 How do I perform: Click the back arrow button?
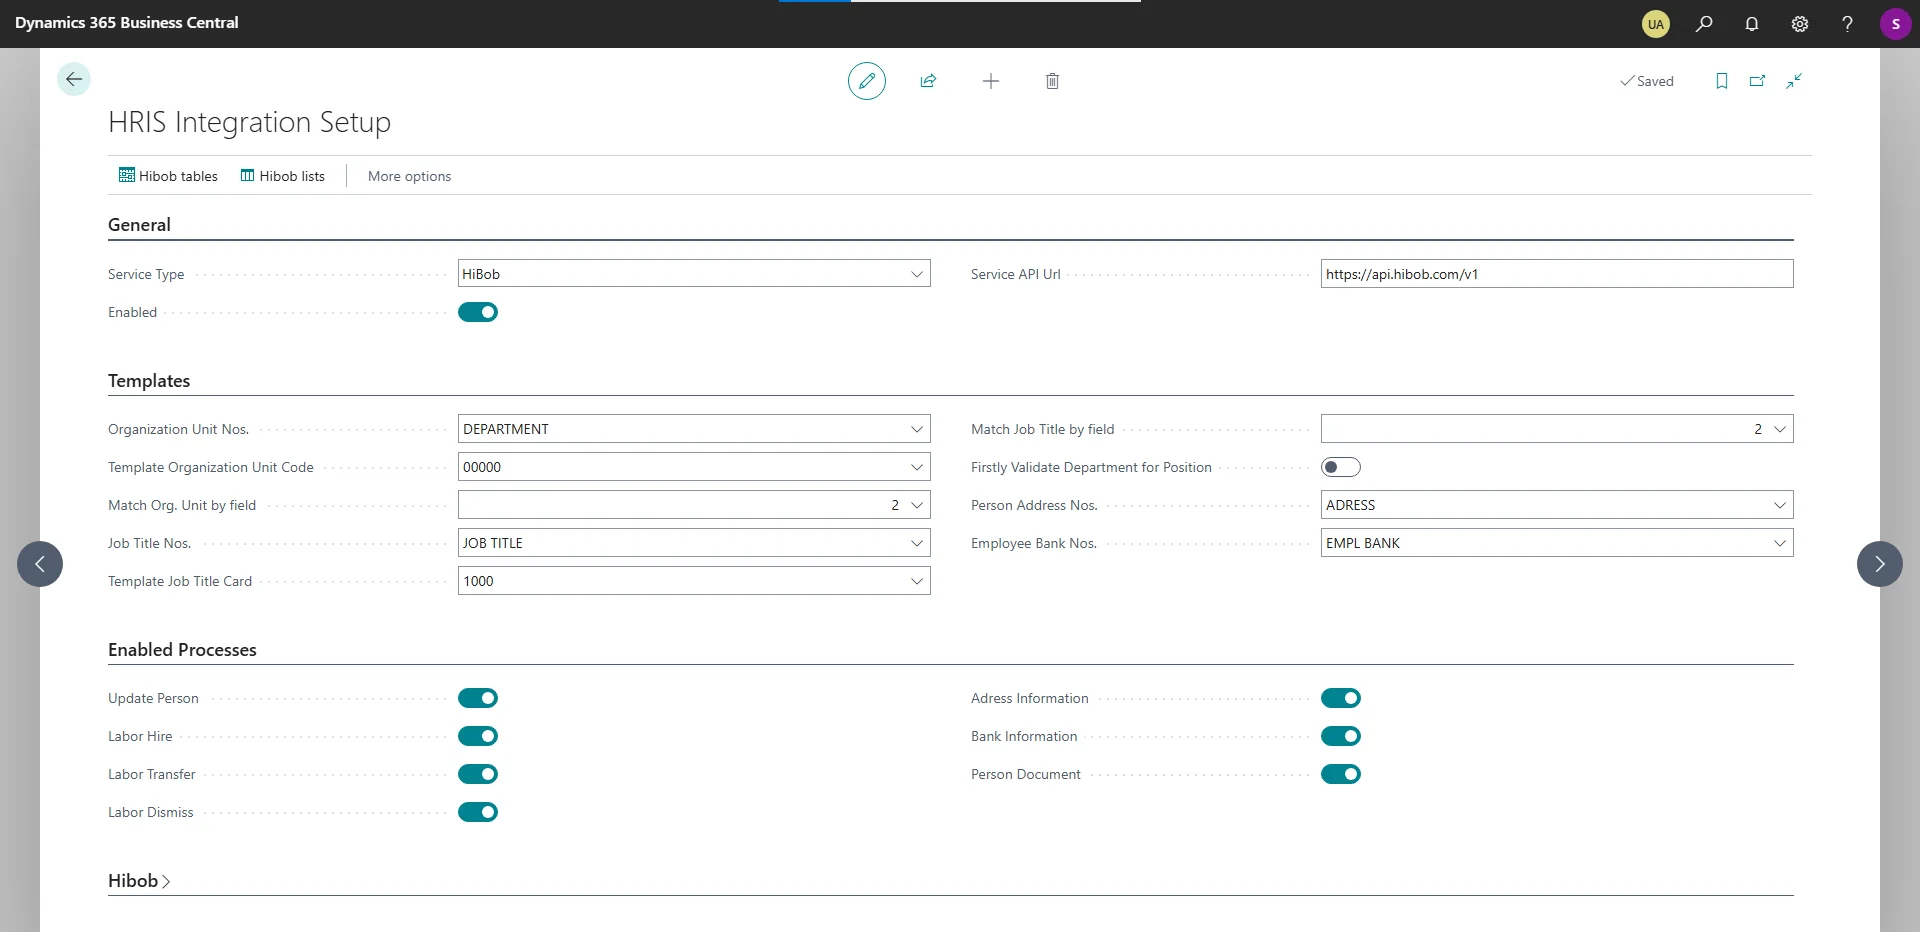pyautogui.click(x=74, y=79)
